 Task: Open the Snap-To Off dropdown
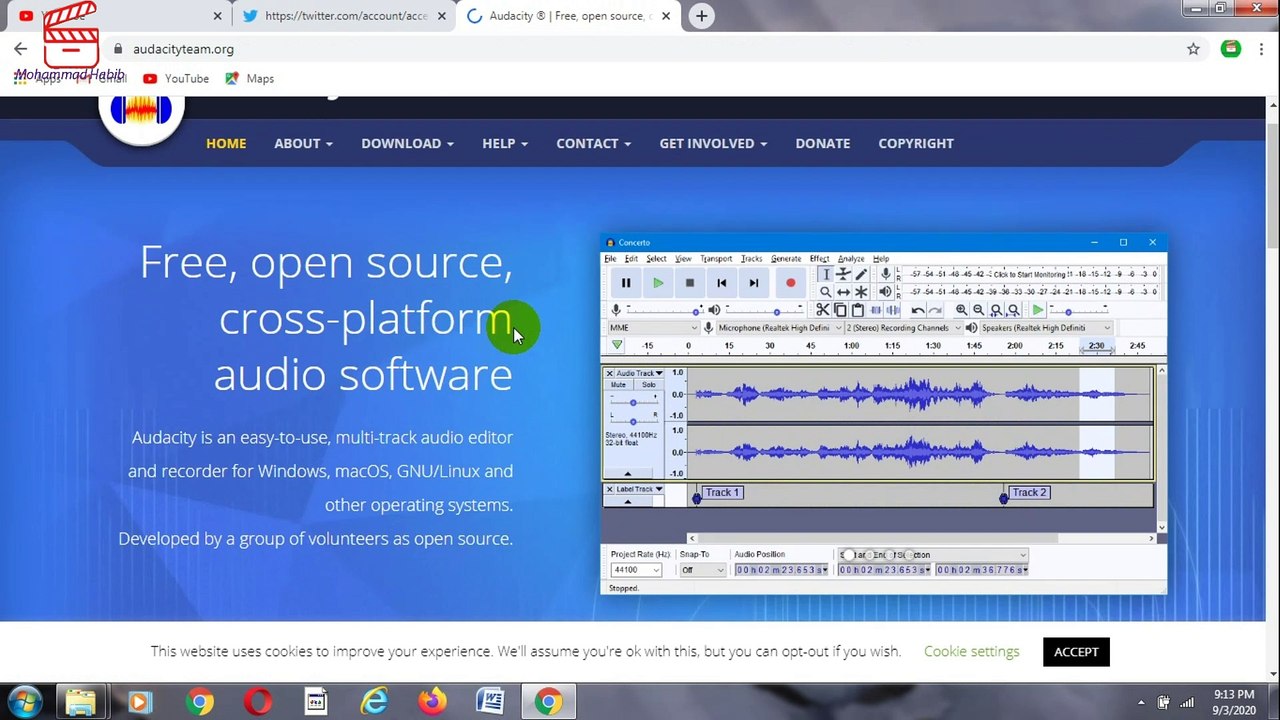pyautogui.click(x=702, y=570)
